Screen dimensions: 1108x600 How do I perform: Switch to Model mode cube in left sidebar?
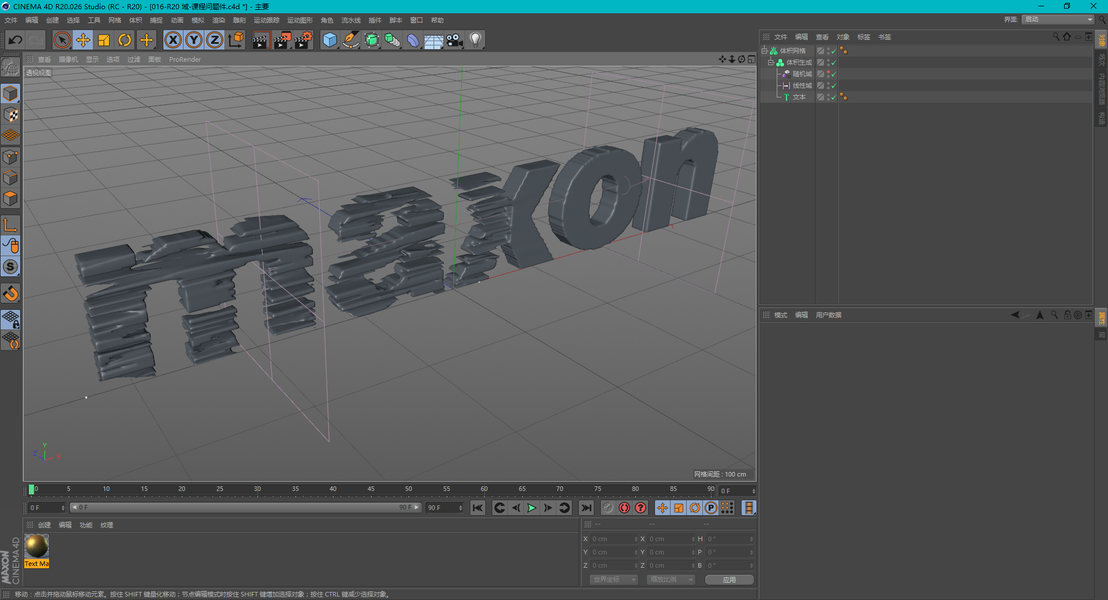pyautogui.click(x=11, y=93)
